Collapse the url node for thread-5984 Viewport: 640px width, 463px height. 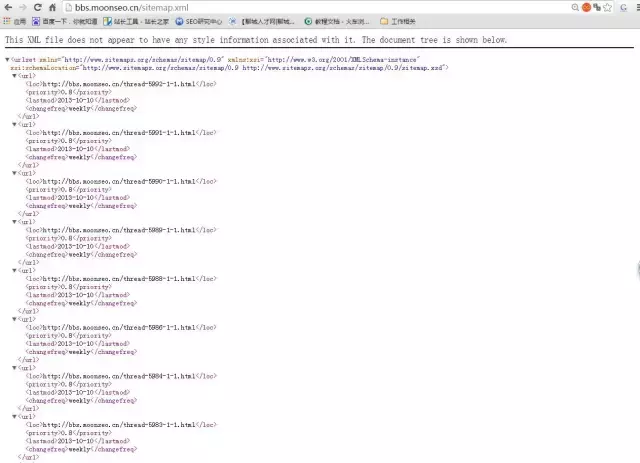click(14, 367)
